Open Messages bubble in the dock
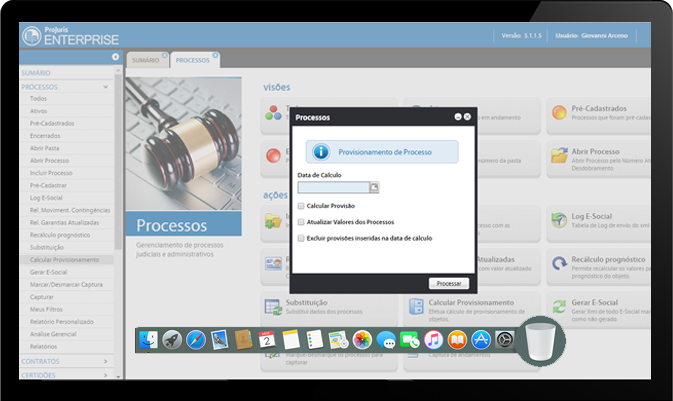 coord(386,340)
